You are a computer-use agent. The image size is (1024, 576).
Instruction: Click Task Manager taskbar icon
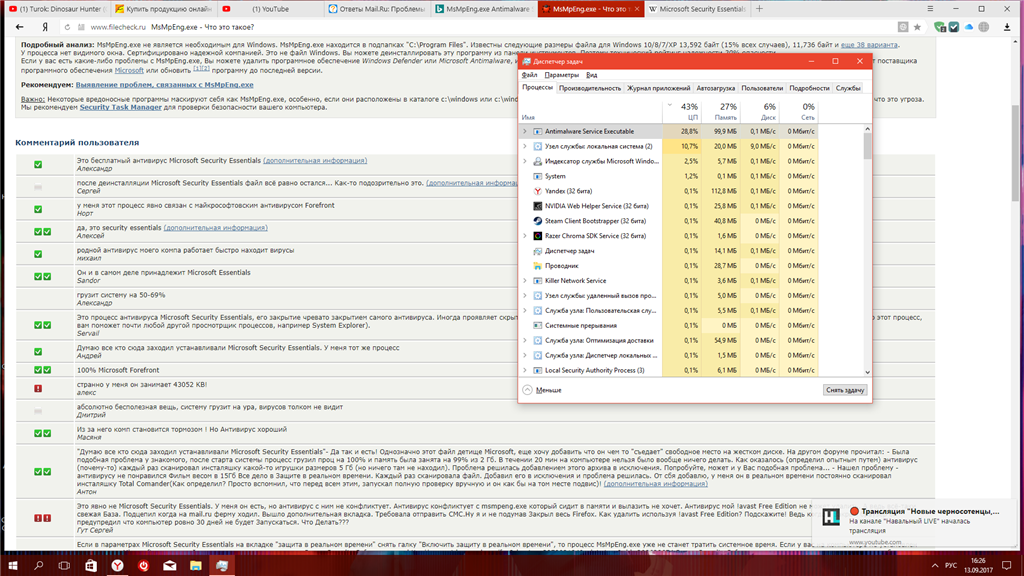pos(222,566)
